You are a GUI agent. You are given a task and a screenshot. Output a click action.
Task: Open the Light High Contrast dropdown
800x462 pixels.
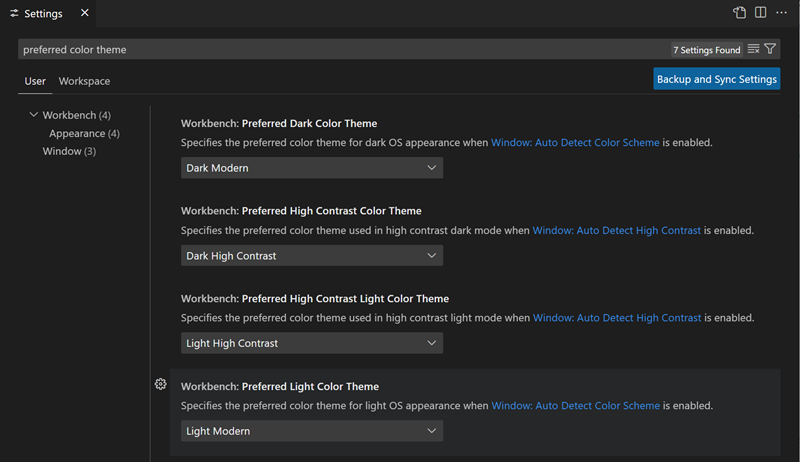pos(312,343)
